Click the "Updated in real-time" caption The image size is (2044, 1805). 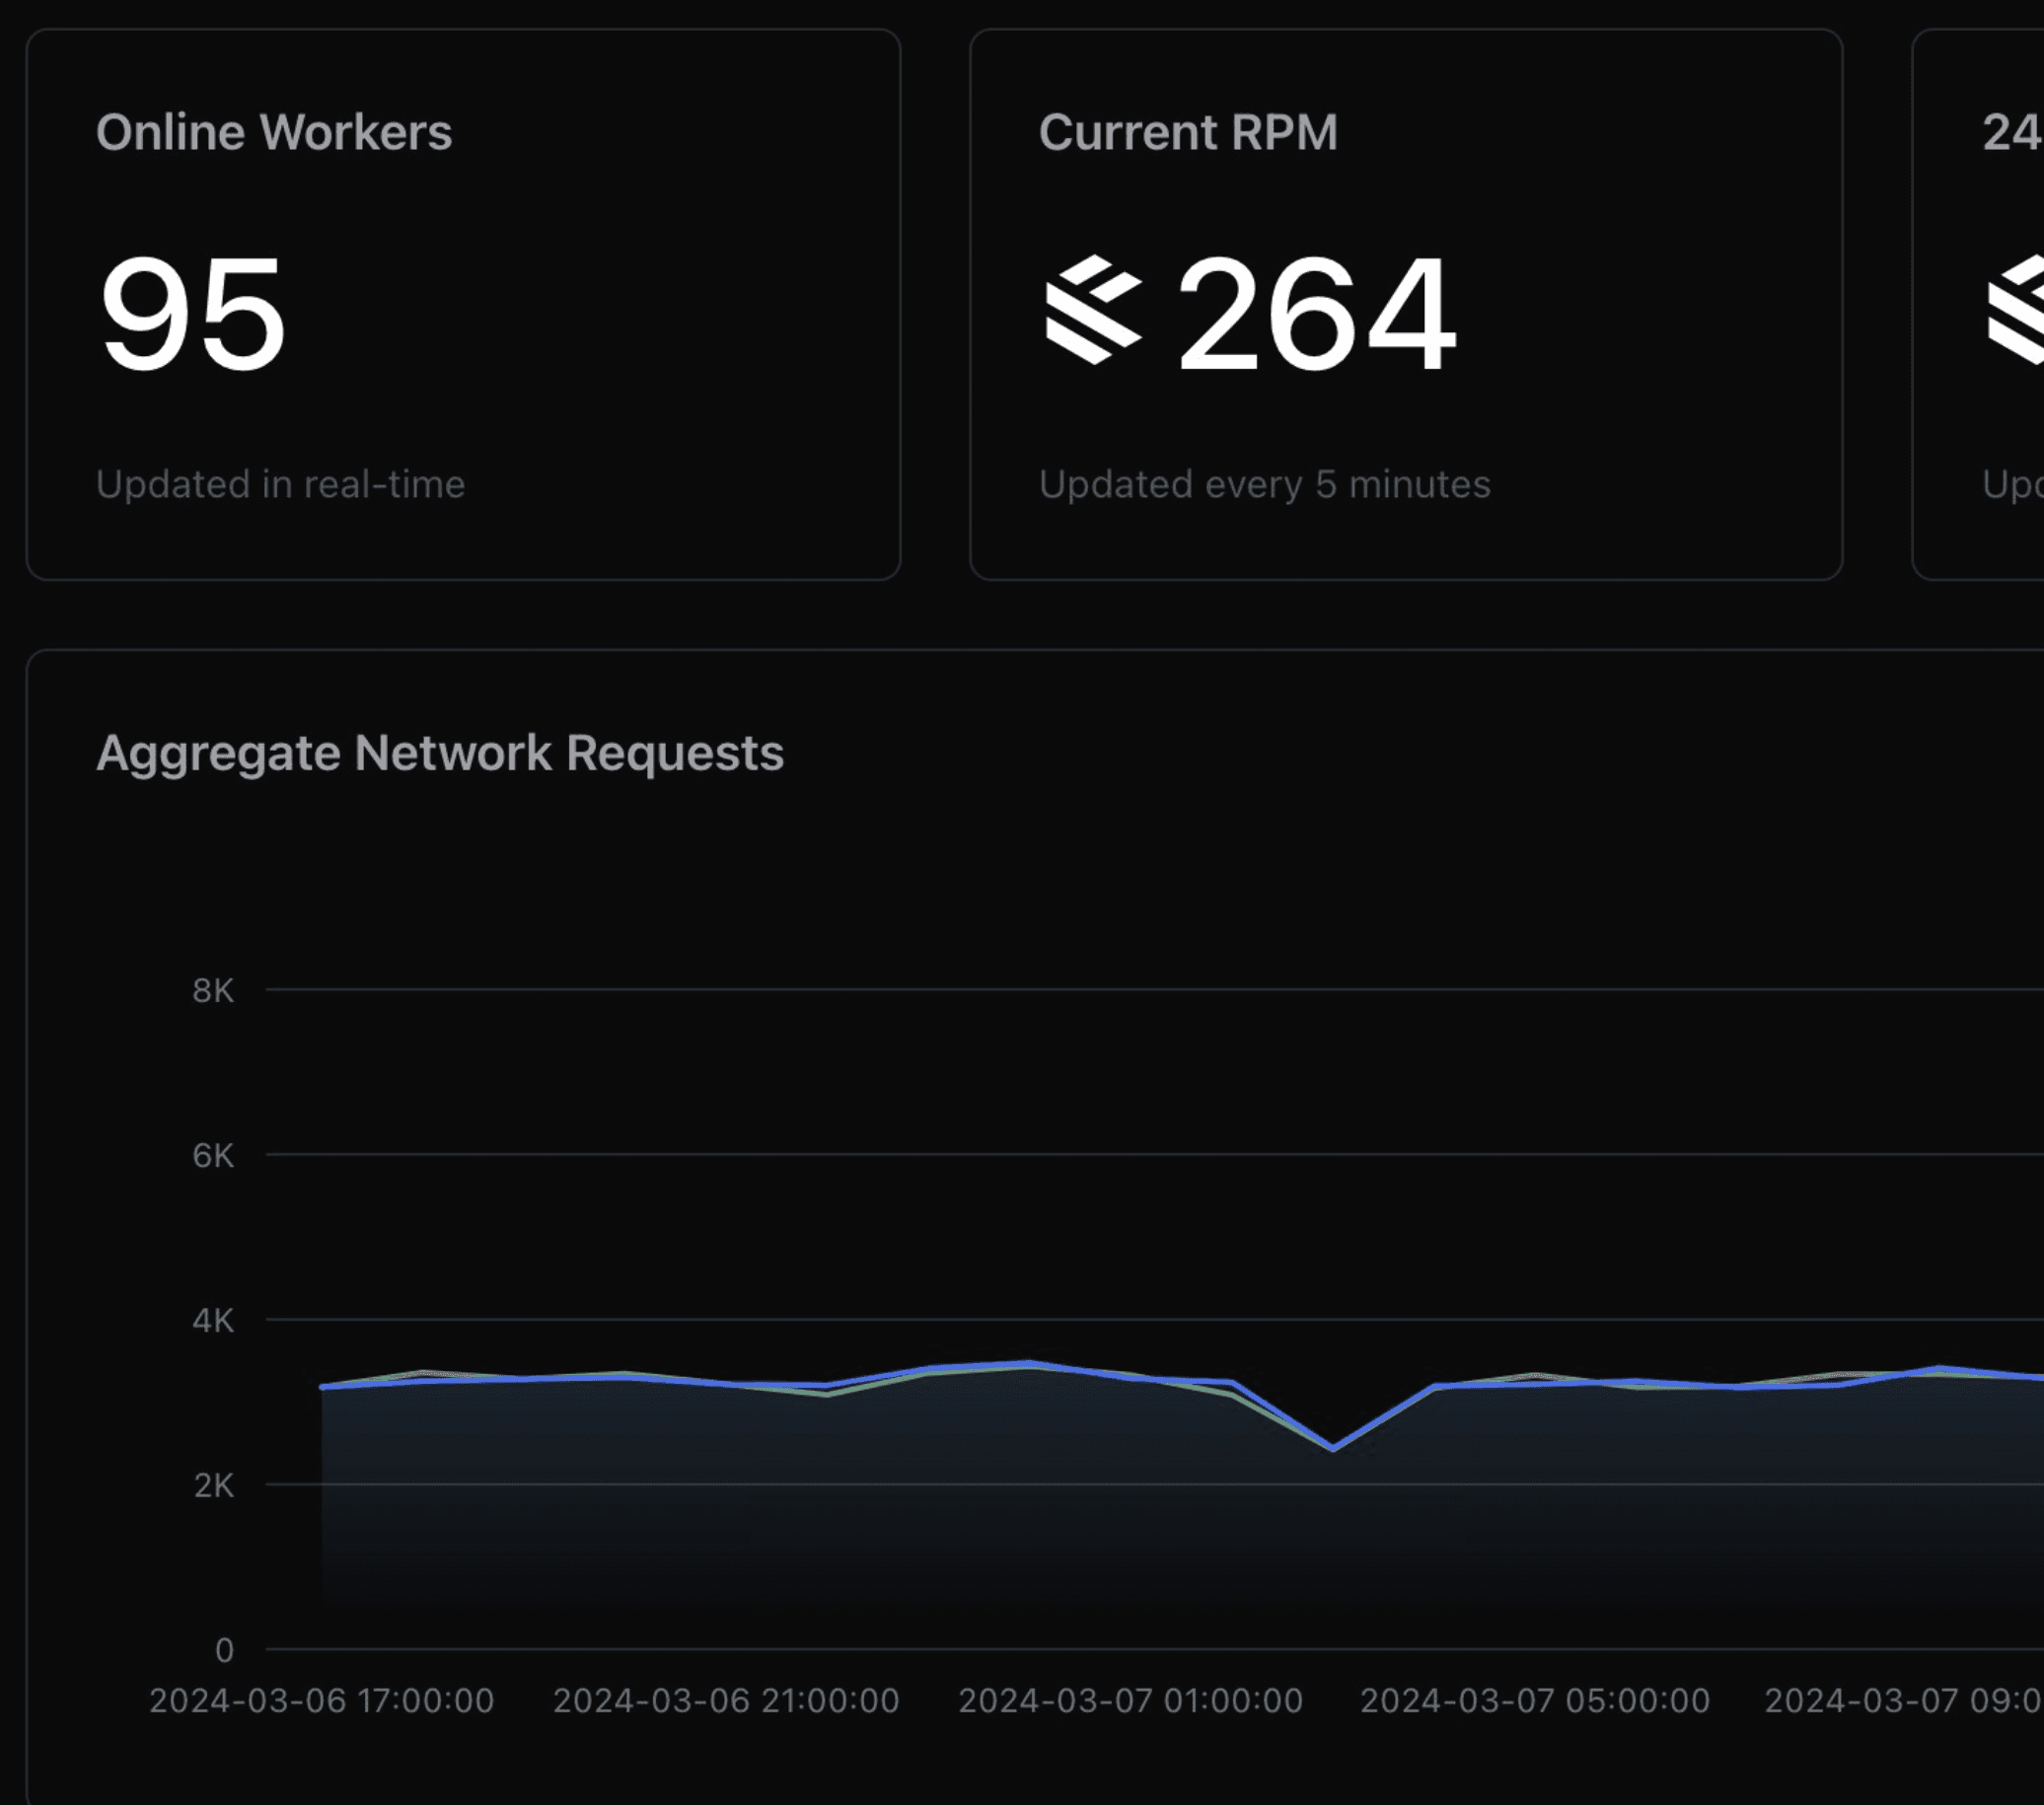tap(281, 484)
